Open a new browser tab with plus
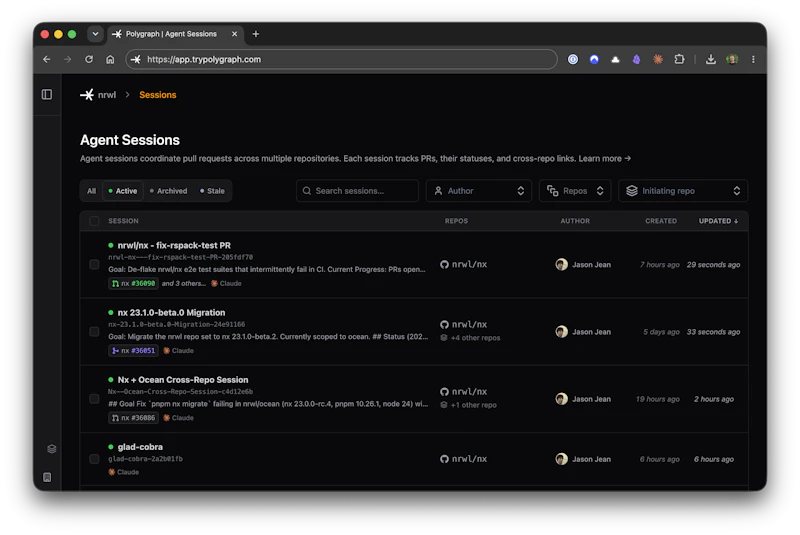800x535 pixels. 256,34
